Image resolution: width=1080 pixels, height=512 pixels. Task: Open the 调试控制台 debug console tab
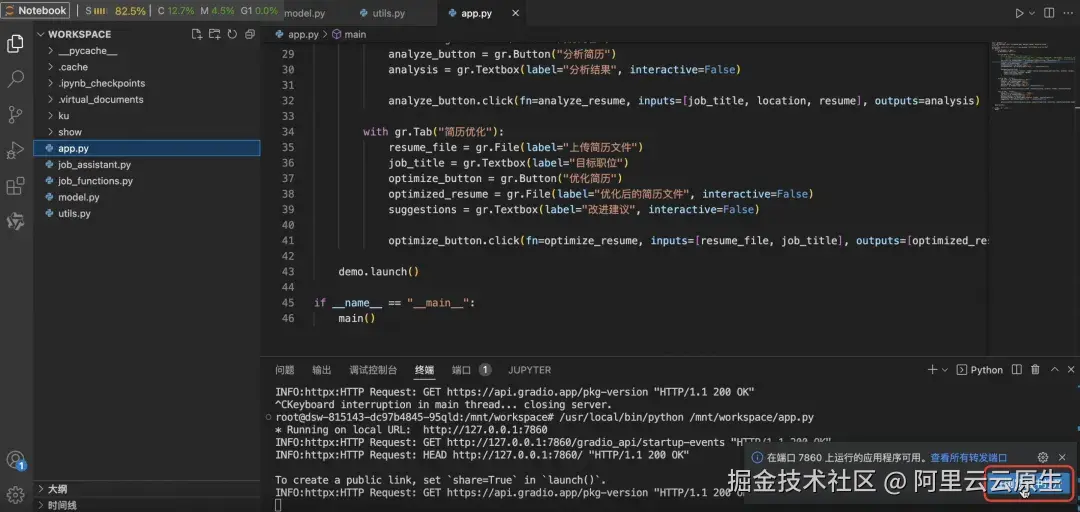tap(373, 370)
